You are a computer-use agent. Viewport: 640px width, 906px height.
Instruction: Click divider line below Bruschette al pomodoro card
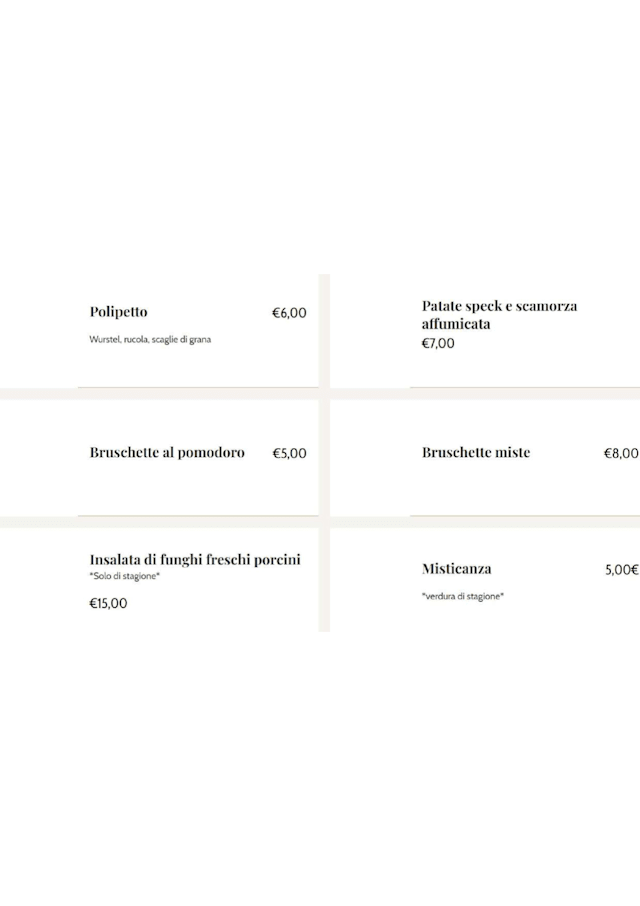[x=198, y=516]
